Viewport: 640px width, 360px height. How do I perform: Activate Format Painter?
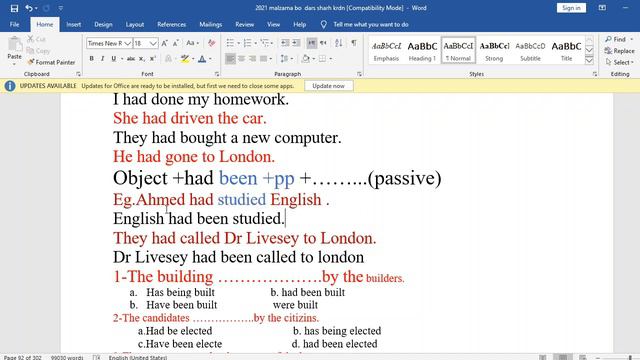[x=51, y=62]
